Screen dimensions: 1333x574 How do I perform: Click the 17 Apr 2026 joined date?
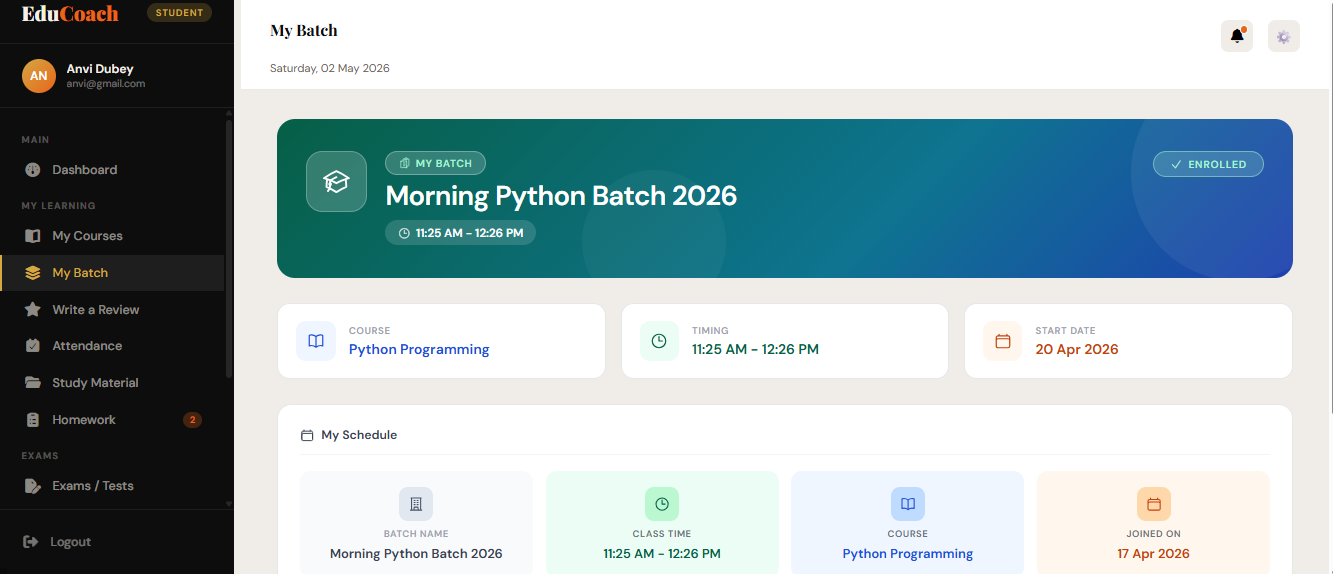pos(1153,554)
